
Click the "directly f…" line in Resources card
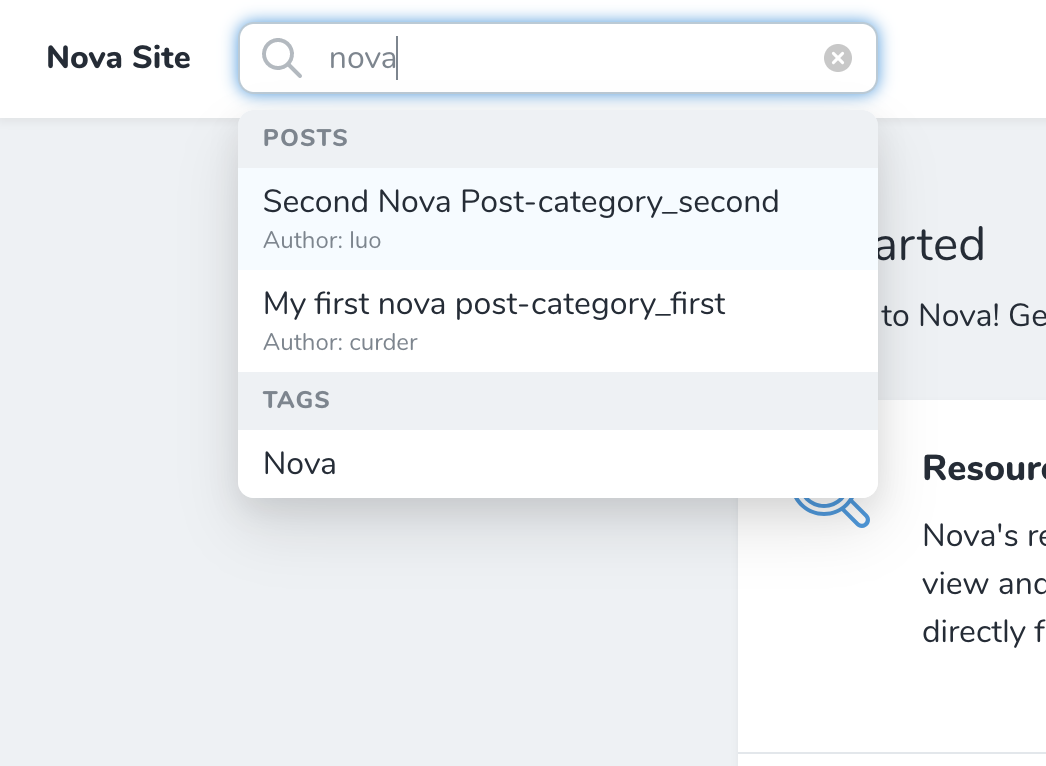pos(984,632)
